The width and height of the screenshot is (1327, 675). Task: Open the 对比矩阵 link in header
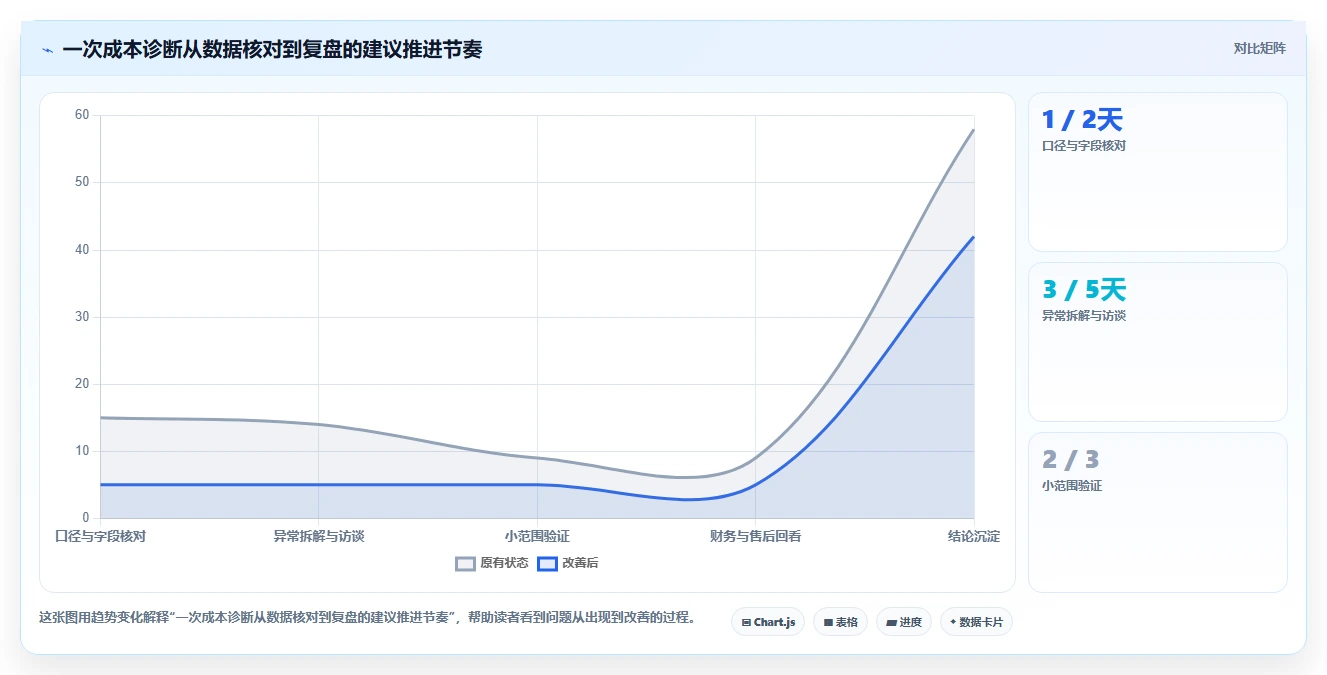[1259, 48]
